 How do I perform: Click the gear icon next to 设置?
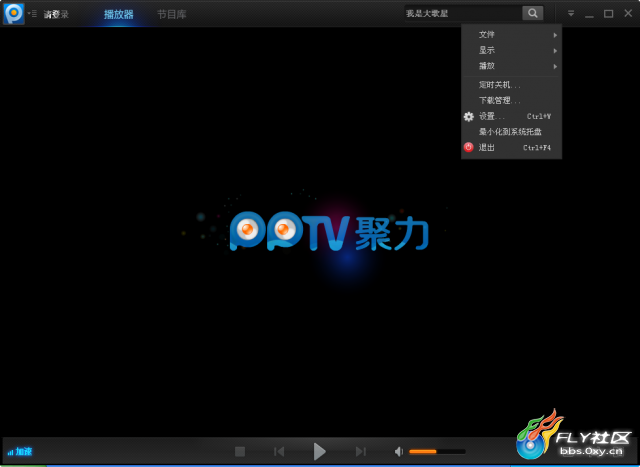(x=469, y=116)
